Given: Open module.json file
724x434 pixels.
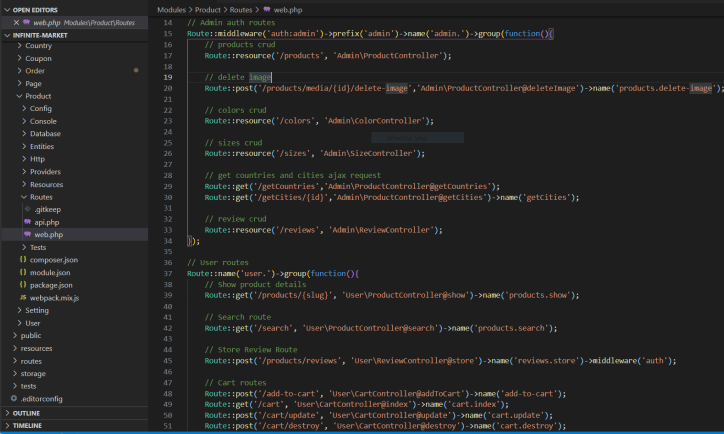Looking at the screenshot, I should click(50, 272).
